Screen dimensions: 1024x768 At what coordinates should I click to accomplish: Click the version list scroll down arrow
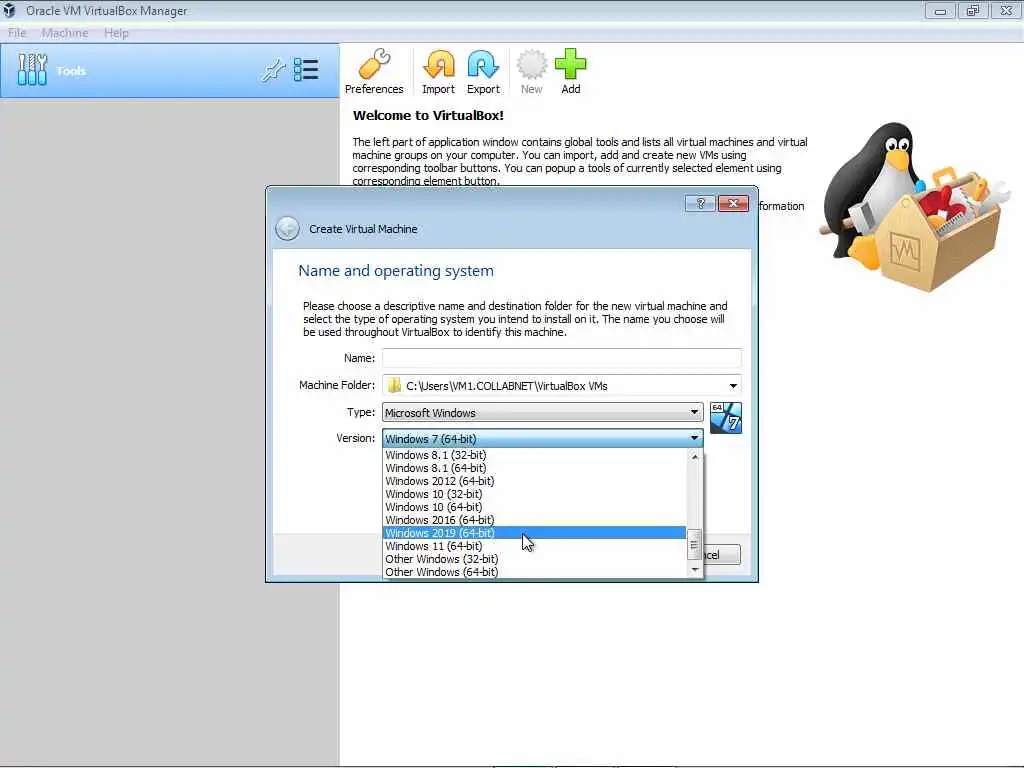pos(695,570)
